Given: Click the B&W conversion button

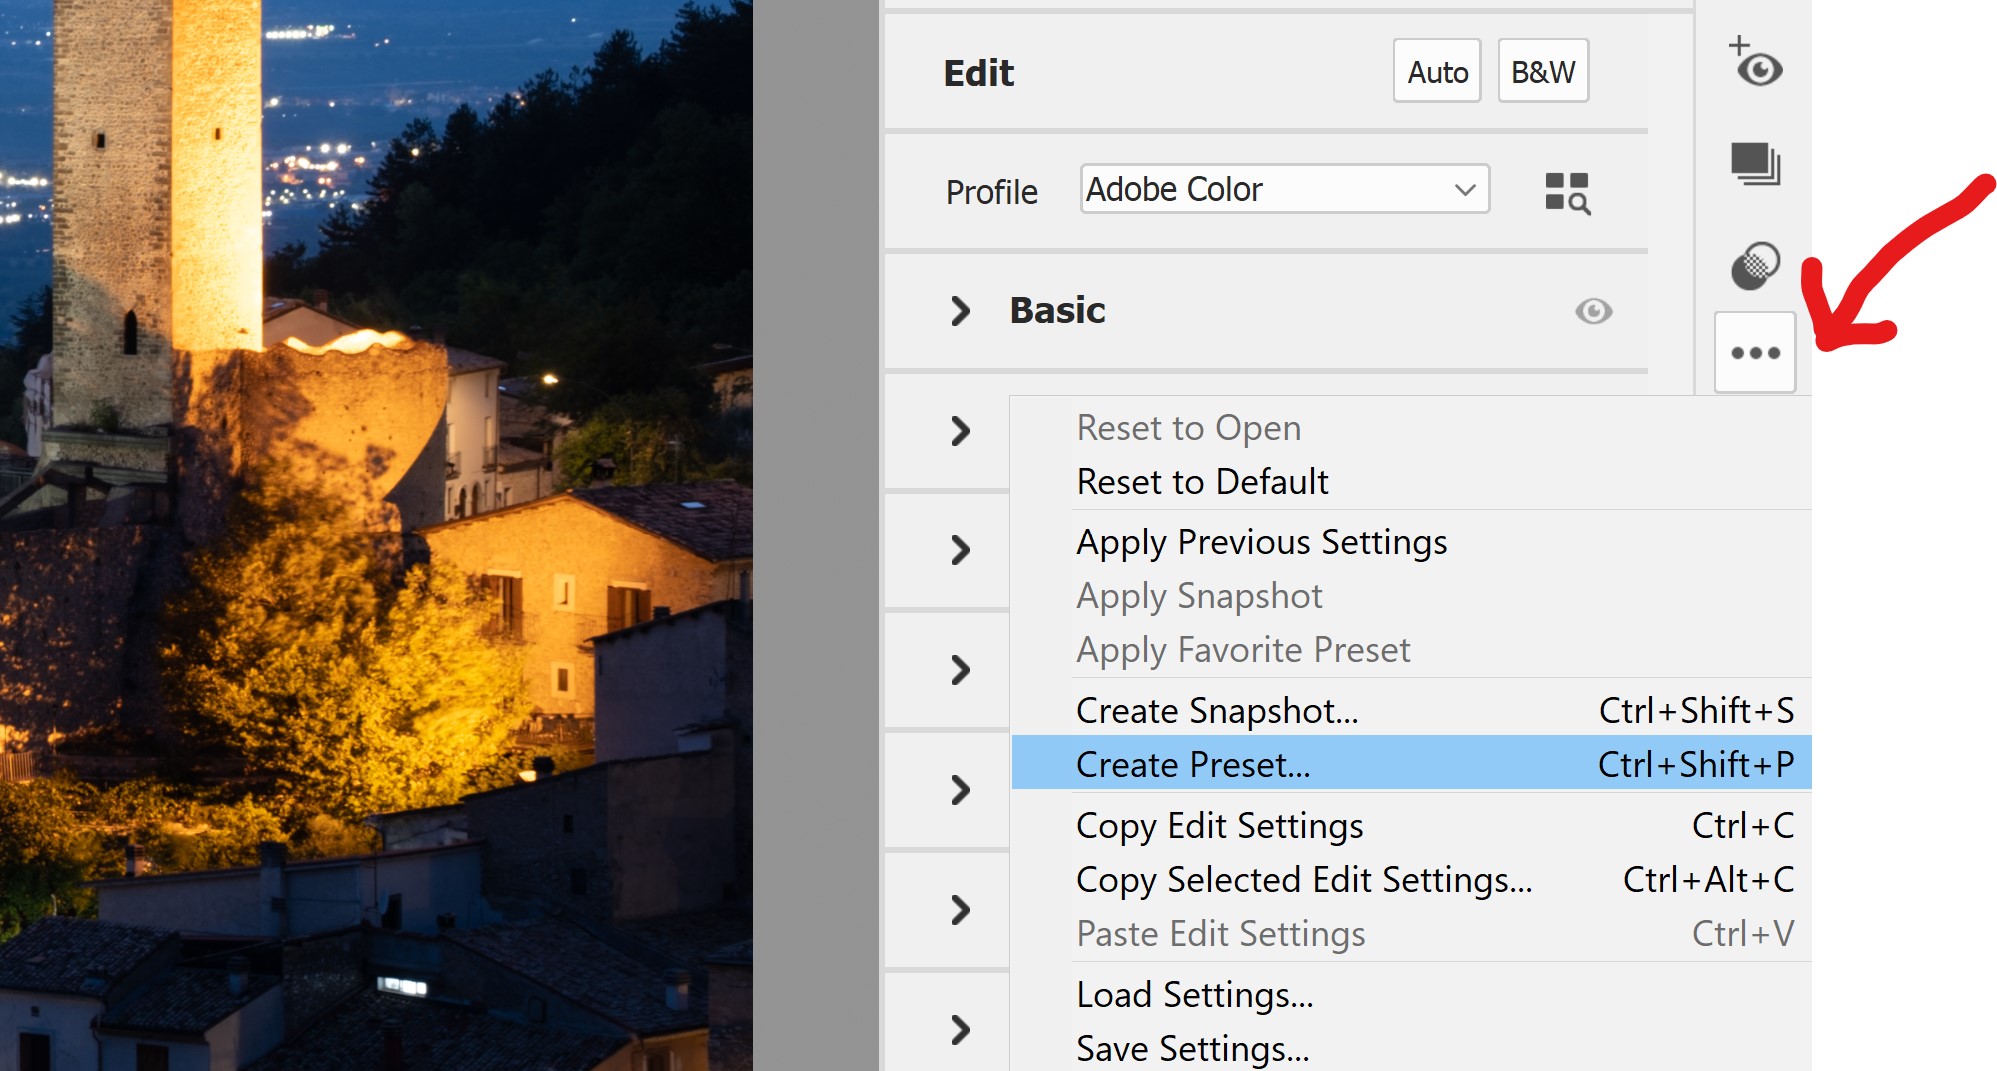Looking at the screenshot, I should 1543,71.
